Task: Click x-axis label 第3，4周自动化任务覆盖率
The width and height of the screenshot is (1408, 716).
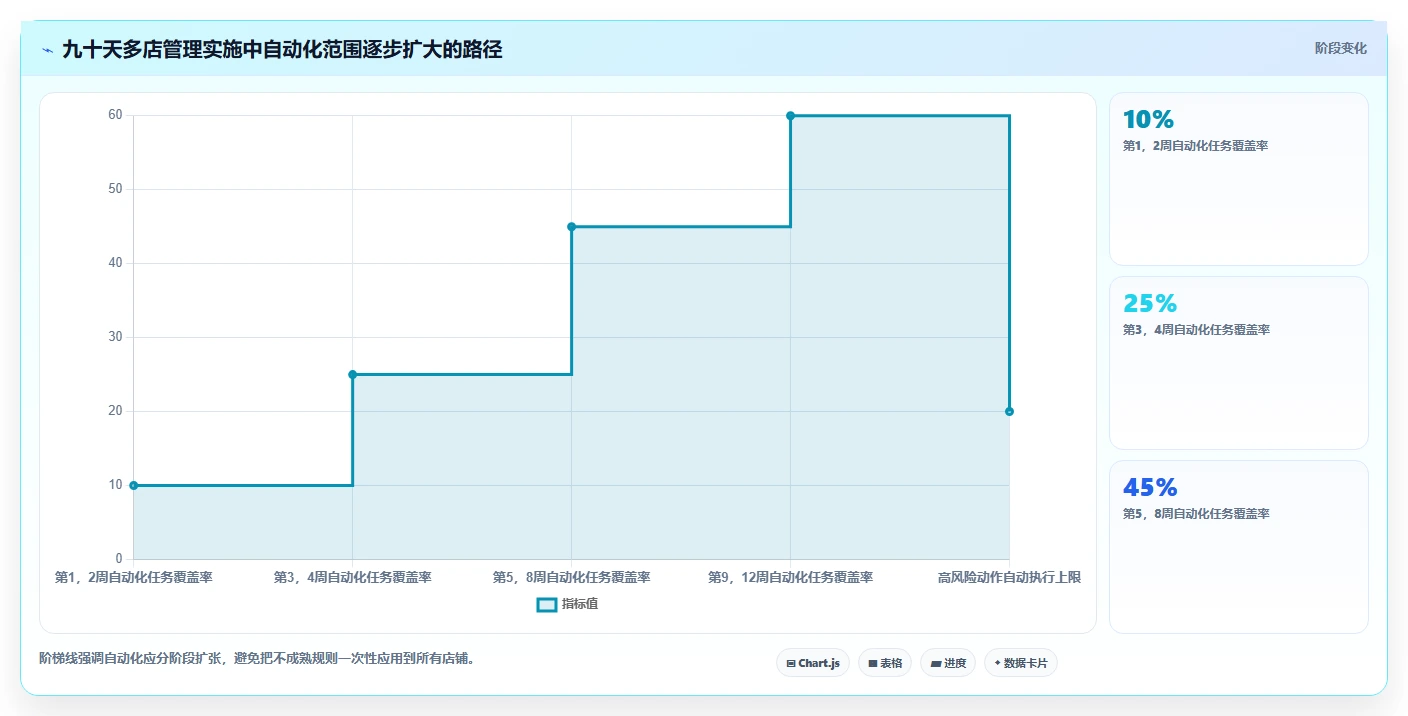Action: coord(352,578)
